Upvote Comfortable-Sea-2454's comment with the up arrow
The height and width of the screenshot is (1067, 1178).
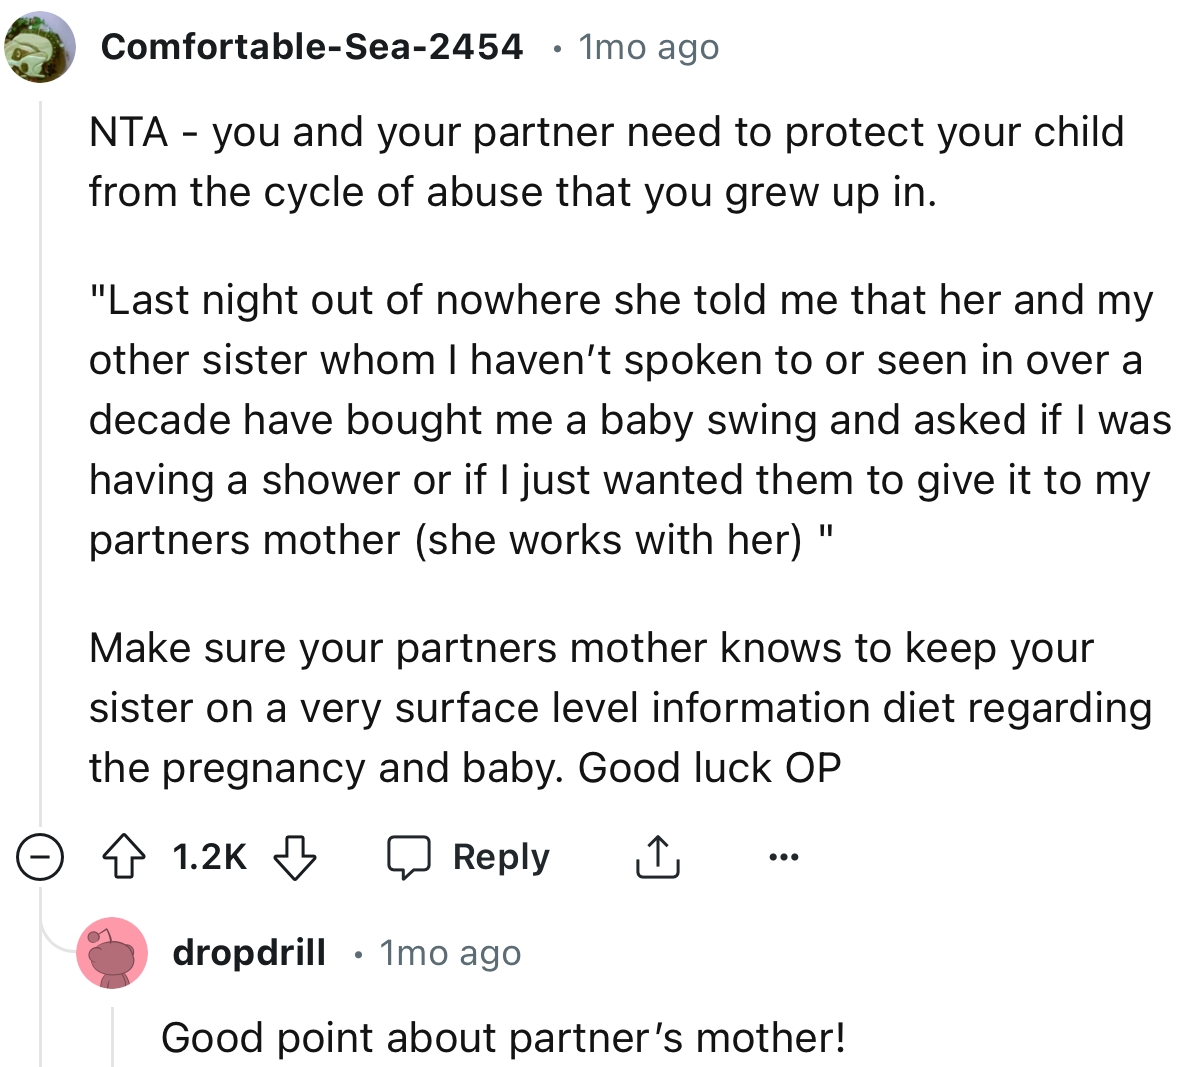pyautogui.click(x=124, y=856)
